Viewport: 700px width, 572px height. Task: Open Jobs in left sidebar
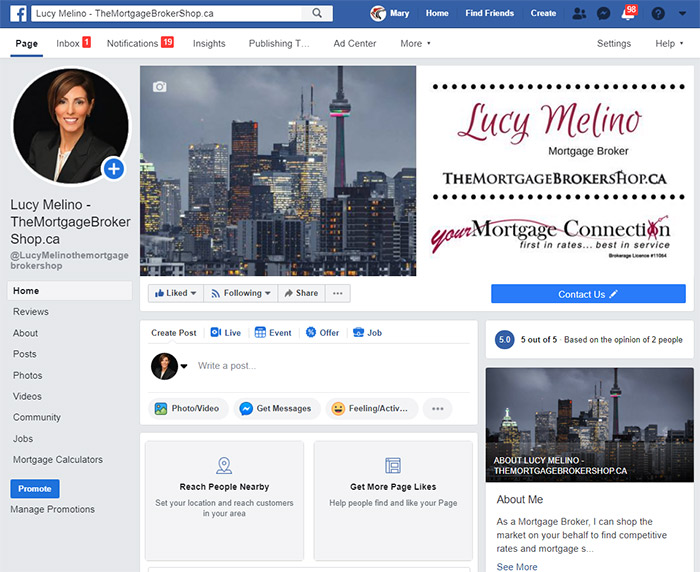(23, 439)
